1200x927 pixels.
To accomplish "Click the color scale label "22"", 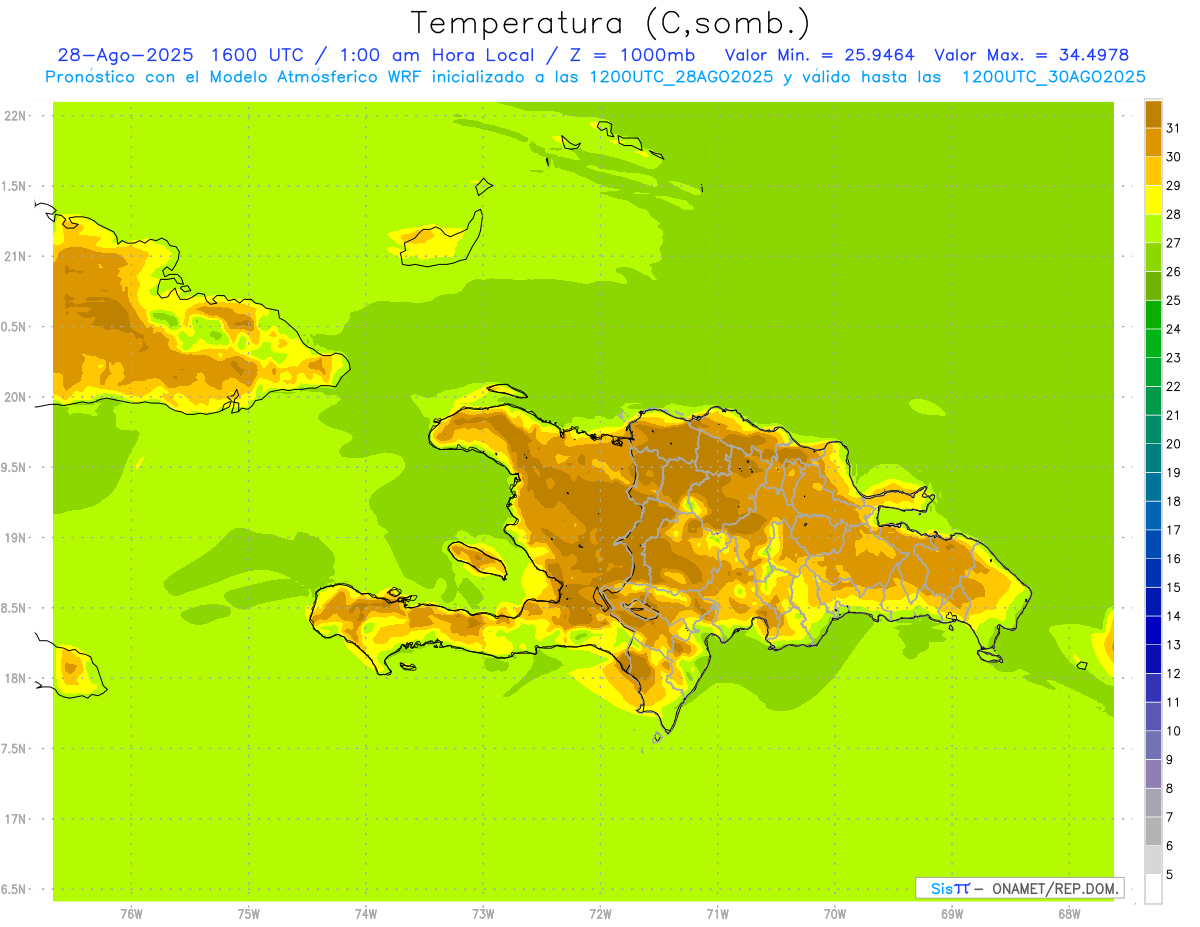I will (x=1174, y=387).
